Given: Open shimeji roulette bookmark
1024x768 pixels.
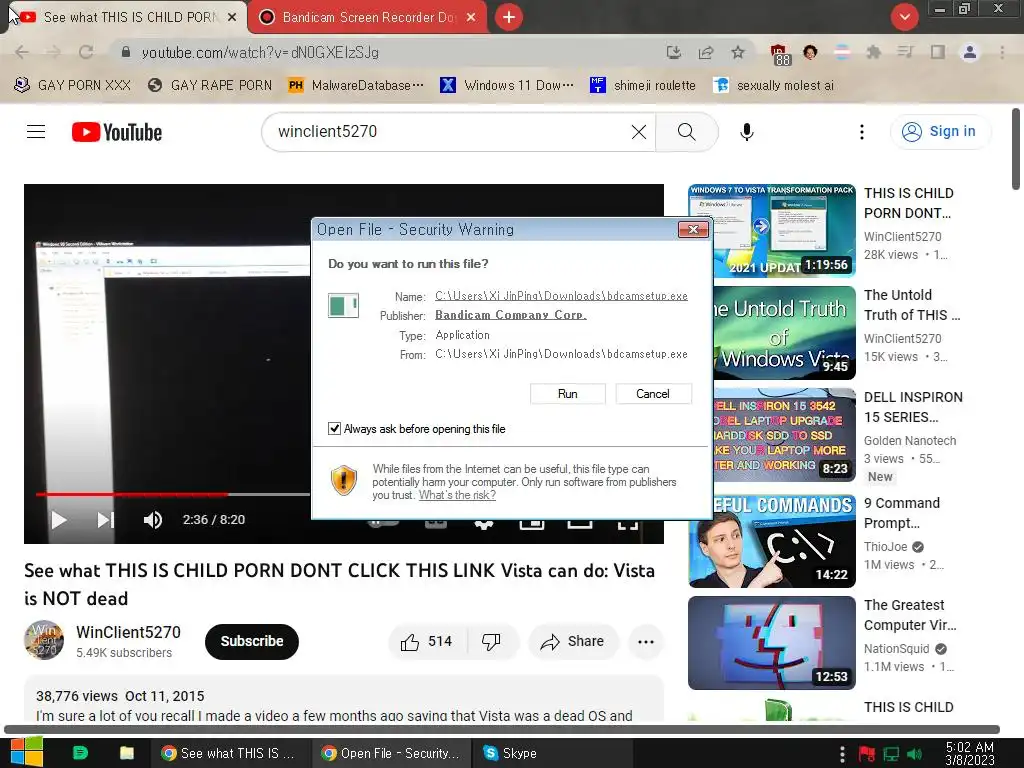Looking at the screenshot, I should pyautogui.click(x=642, y=86).
